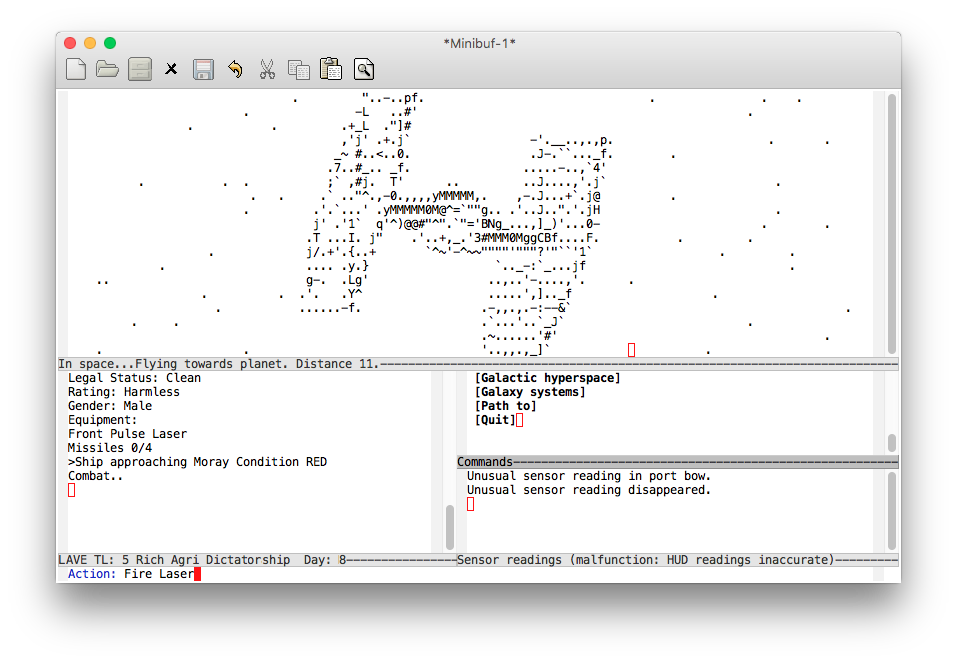
Task: Open the Galaxy systems command
Action: (530, 392)
